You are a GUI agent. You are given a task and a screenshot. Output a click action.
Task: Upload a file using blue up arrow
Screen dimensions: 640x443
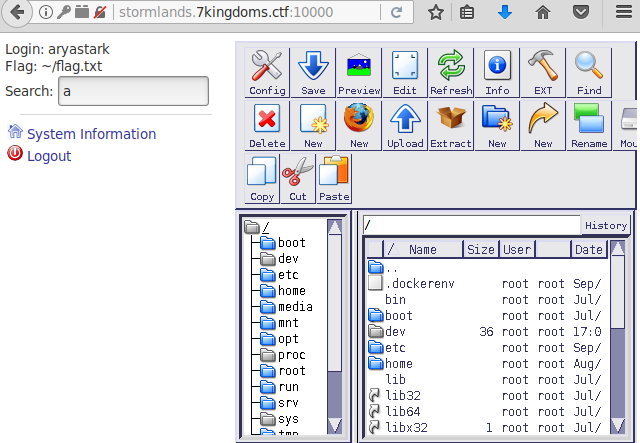point(405,126)
